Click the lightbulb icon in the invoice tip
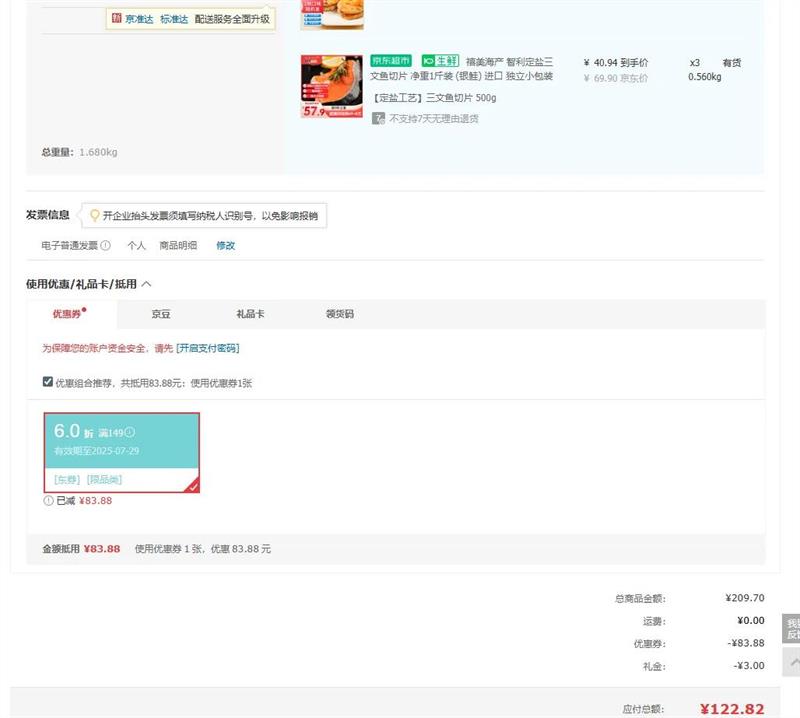The width and height of the screenshot is (800, 718). [95, 216]
